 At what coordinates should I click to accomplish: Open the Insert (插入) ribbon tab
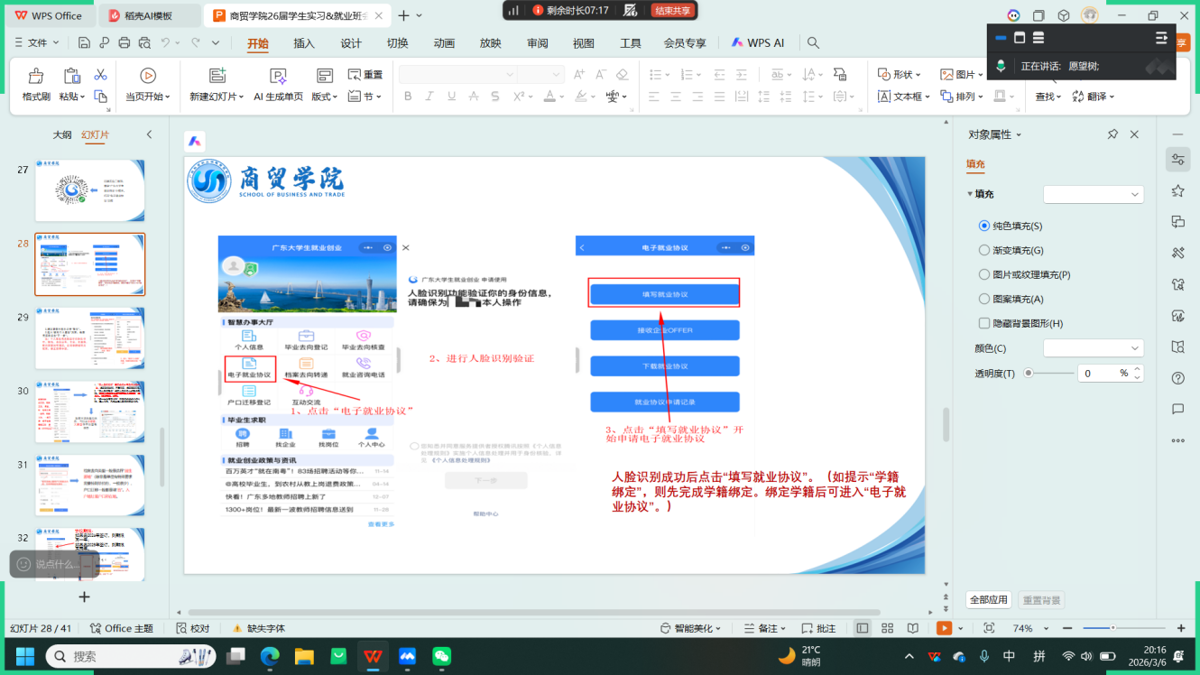pos(304,43)
